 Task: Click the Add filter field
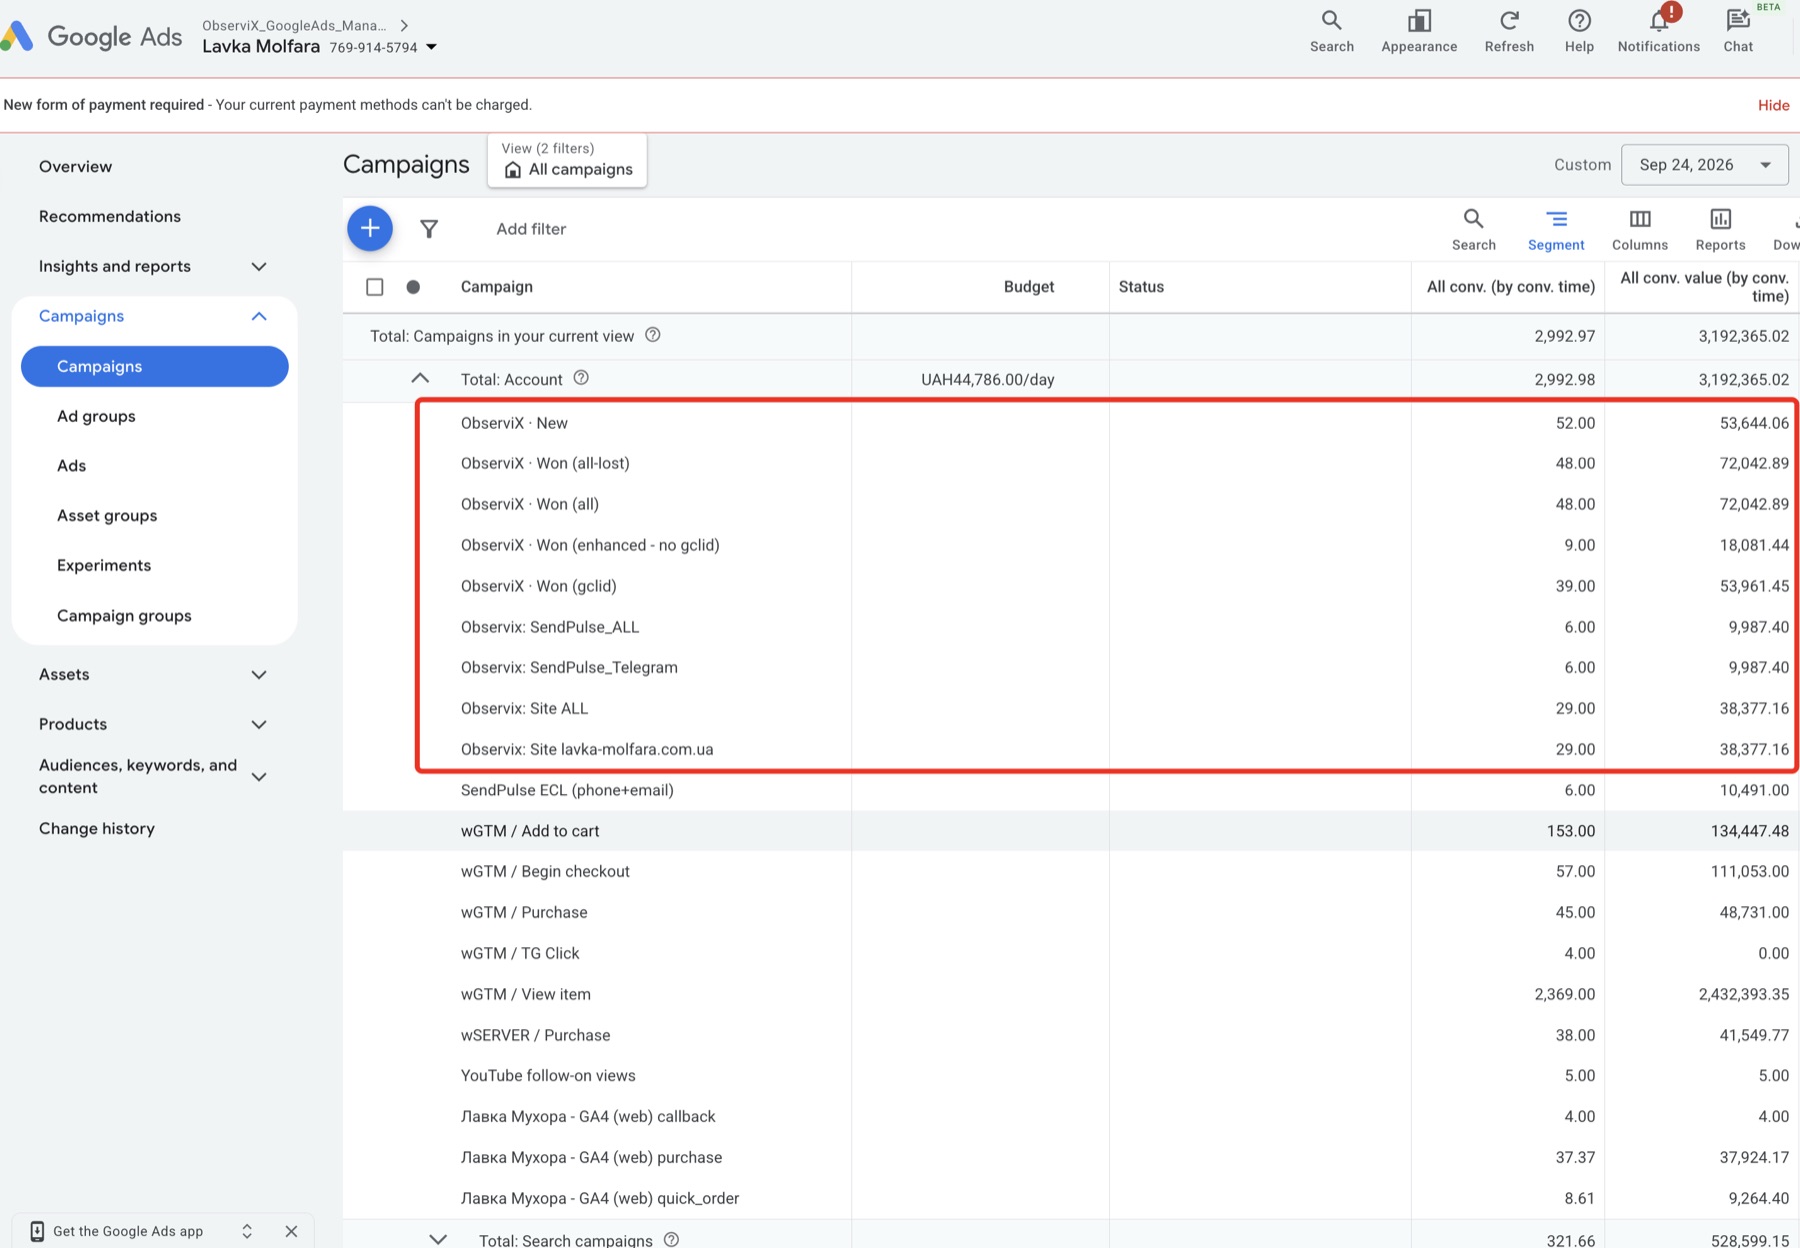tap(531, 229)
